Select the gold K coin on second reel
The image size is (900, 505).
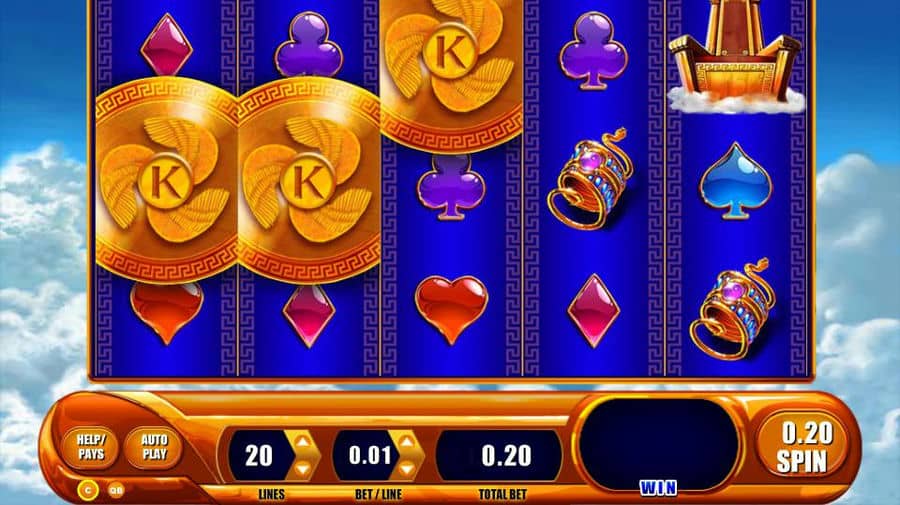pyautogui.click(x=309, y=181)
